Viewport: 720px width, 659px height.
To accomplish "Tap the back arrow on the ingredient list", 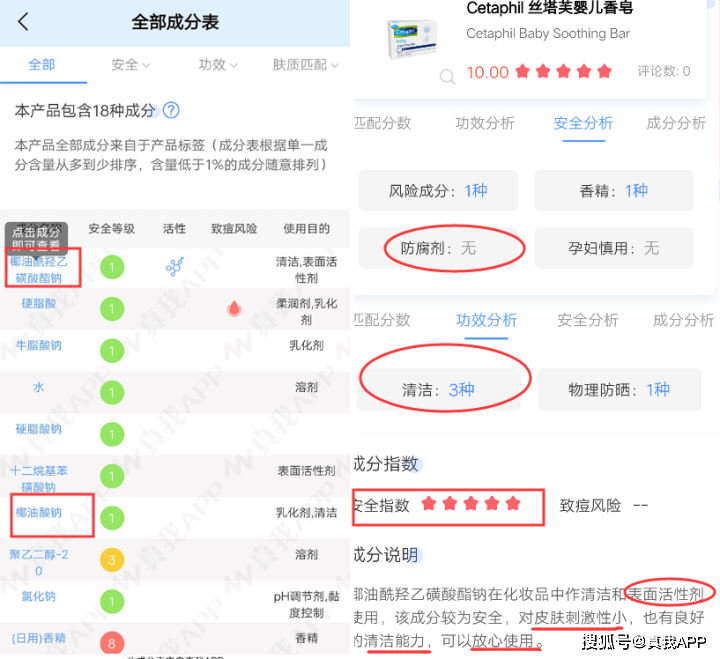I will coord(23,22).
